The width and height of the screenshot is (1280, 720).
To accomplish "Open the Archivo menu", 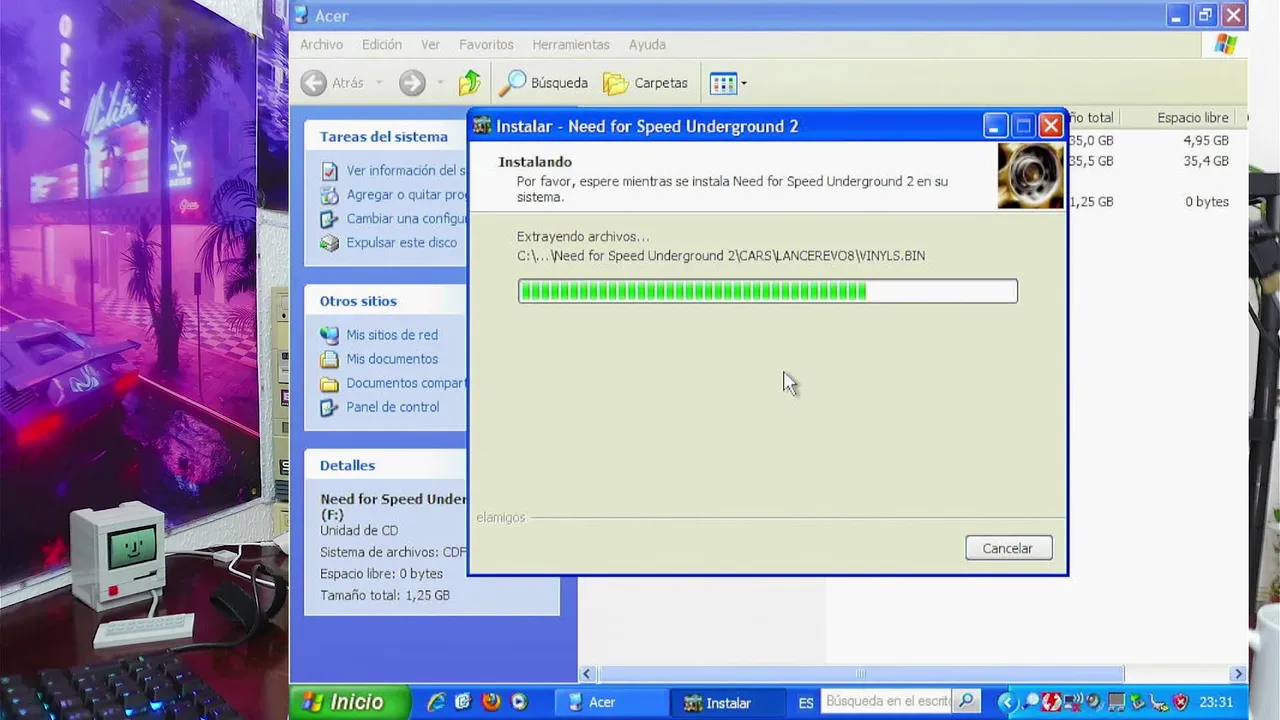I will tap(321, 45).
